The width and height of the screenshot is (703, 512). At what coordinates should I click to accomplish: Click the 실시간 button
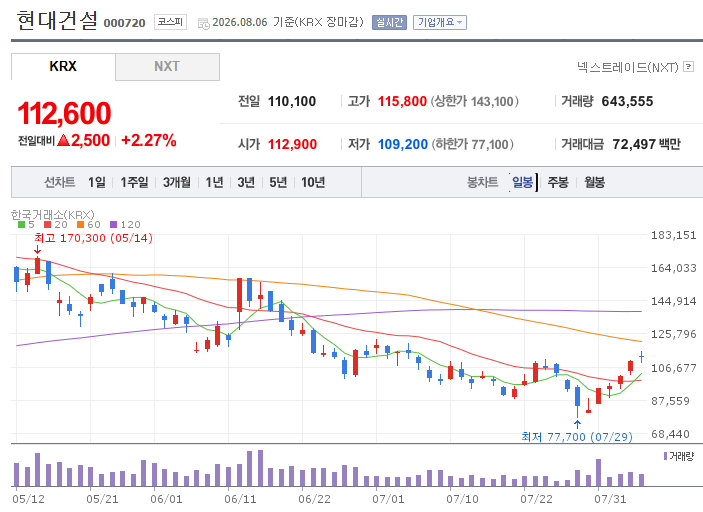click(389, 22)
